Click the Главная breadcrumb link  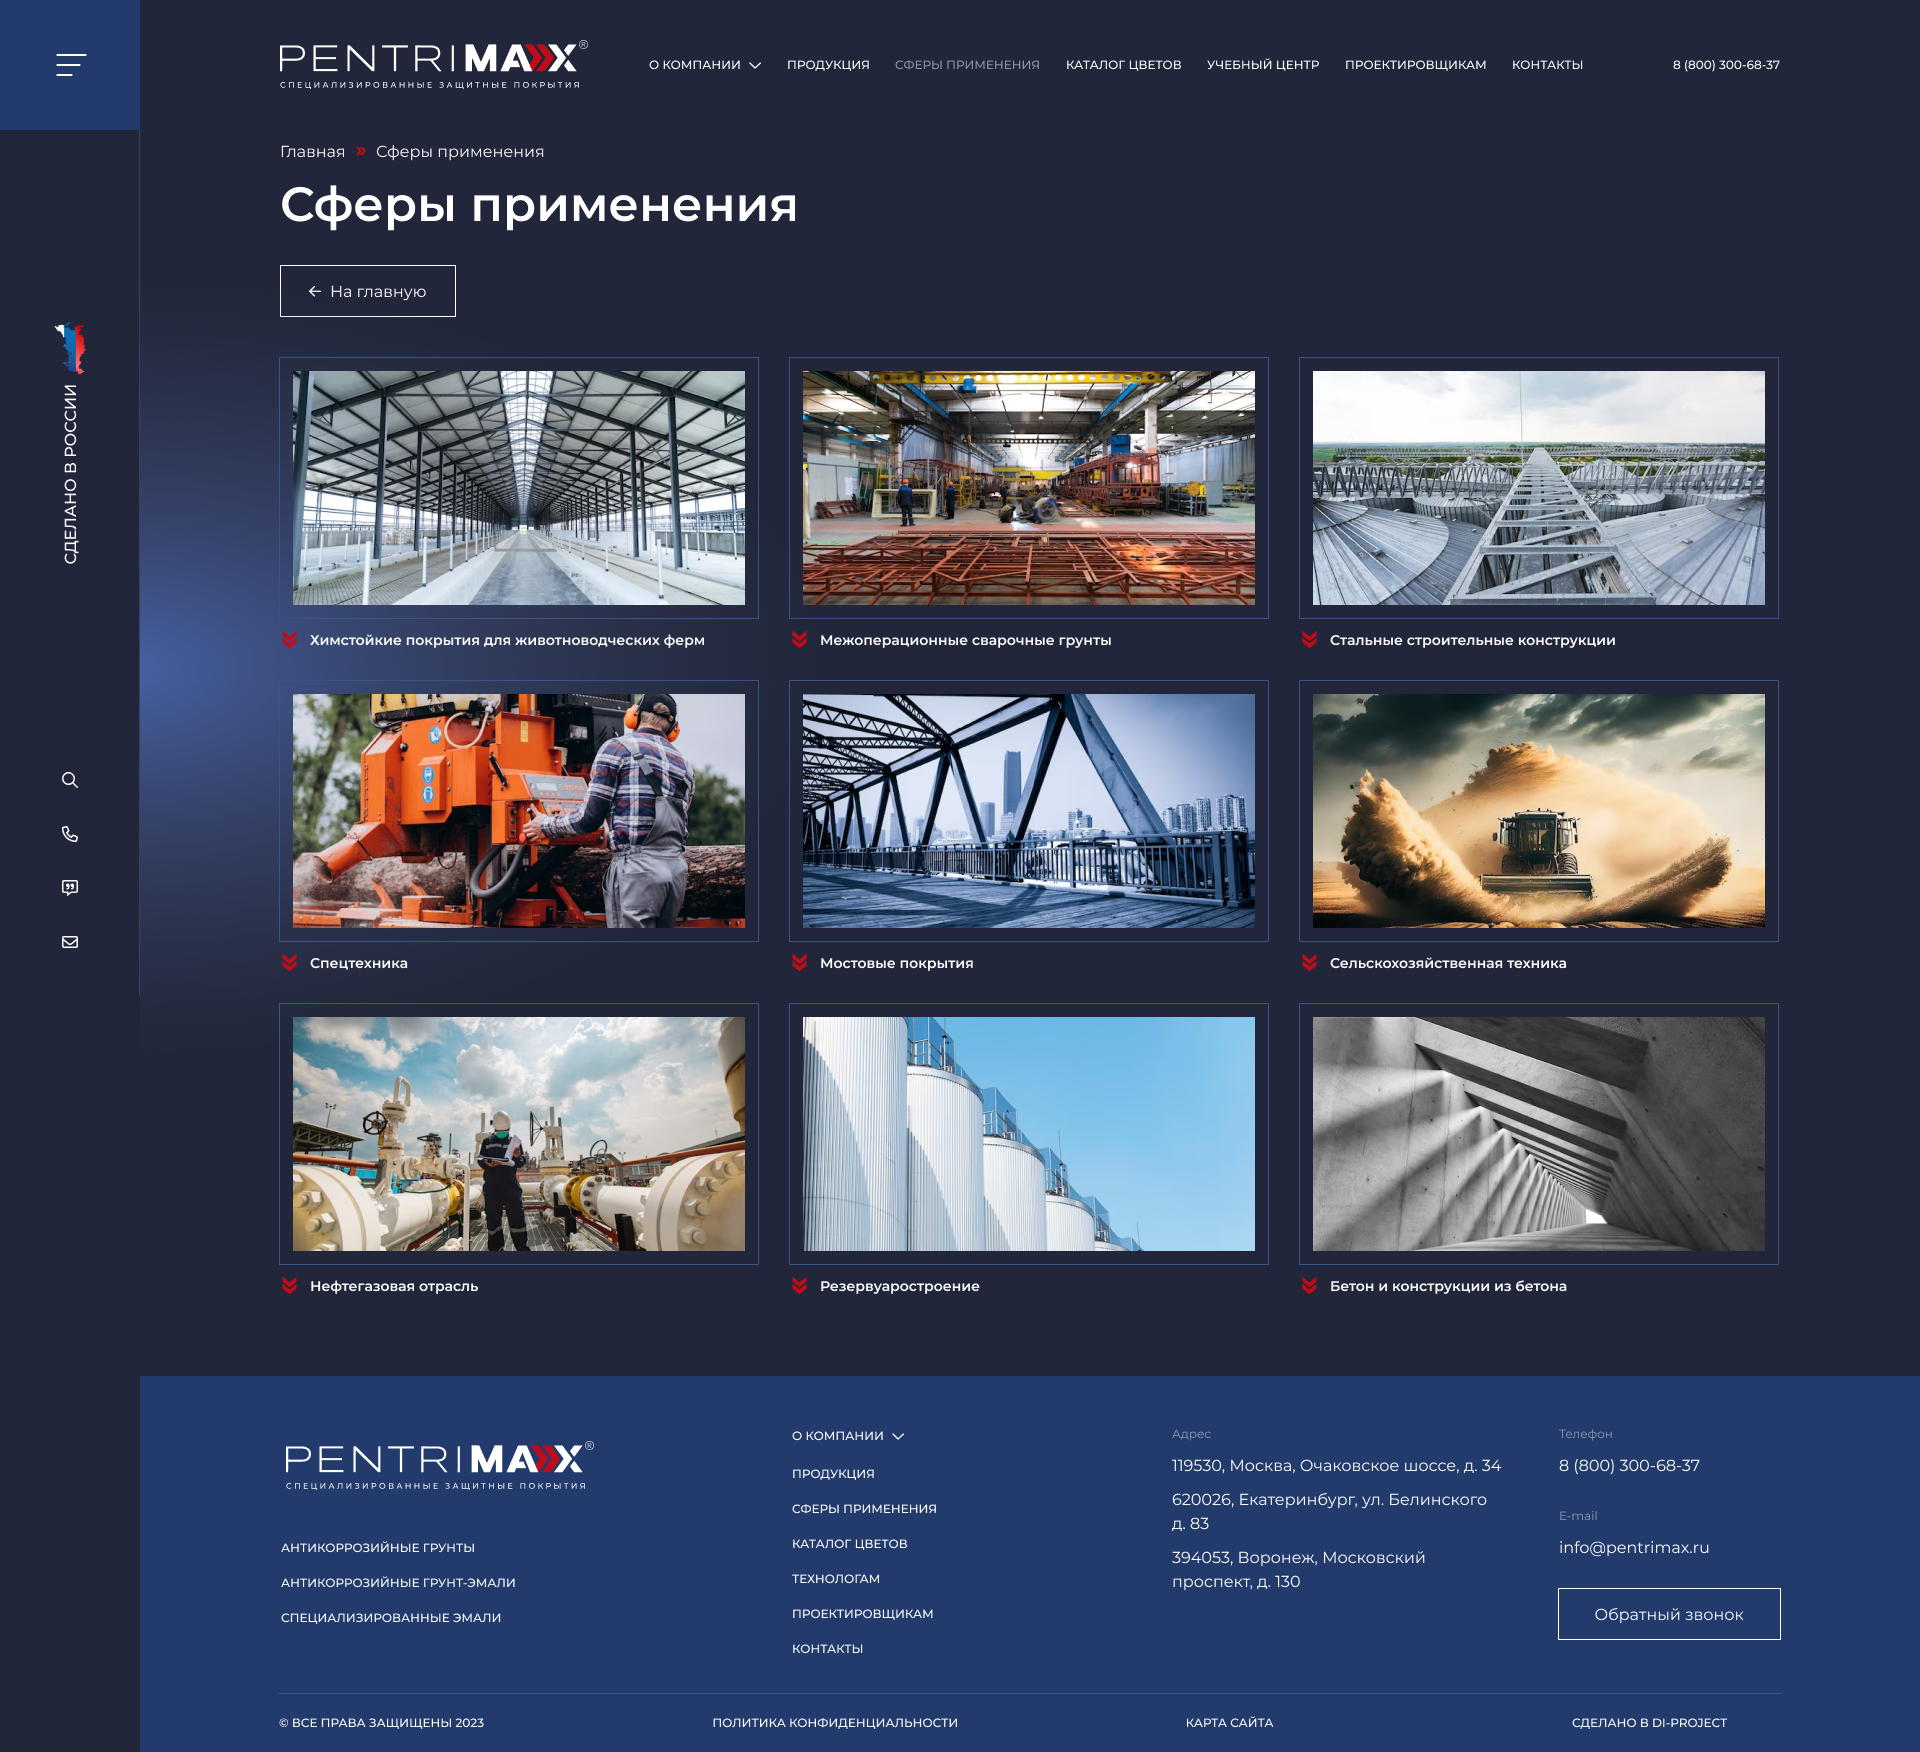pyautogui.click(x=312, y=152)
